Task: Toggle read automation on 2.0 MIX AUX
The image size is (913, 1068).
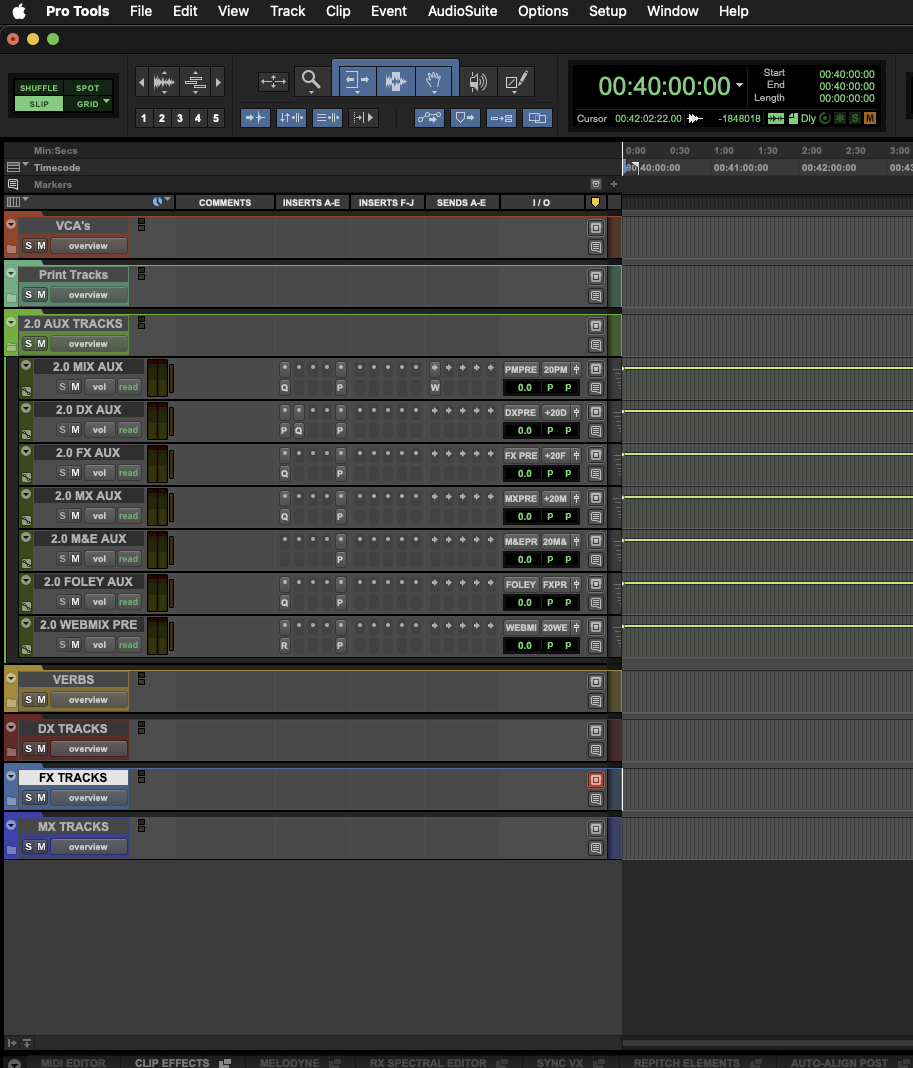Action: (128, 387)
